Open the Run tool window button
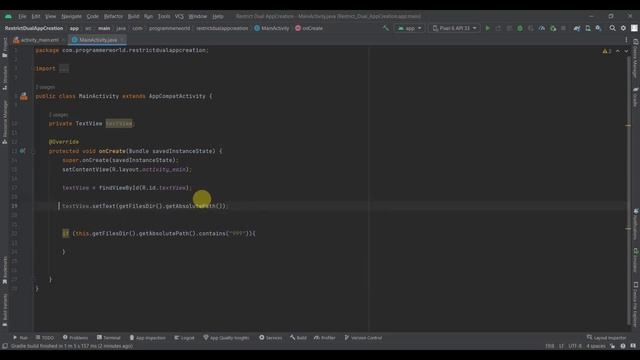 pyautogui.click(x=20, y=338)
